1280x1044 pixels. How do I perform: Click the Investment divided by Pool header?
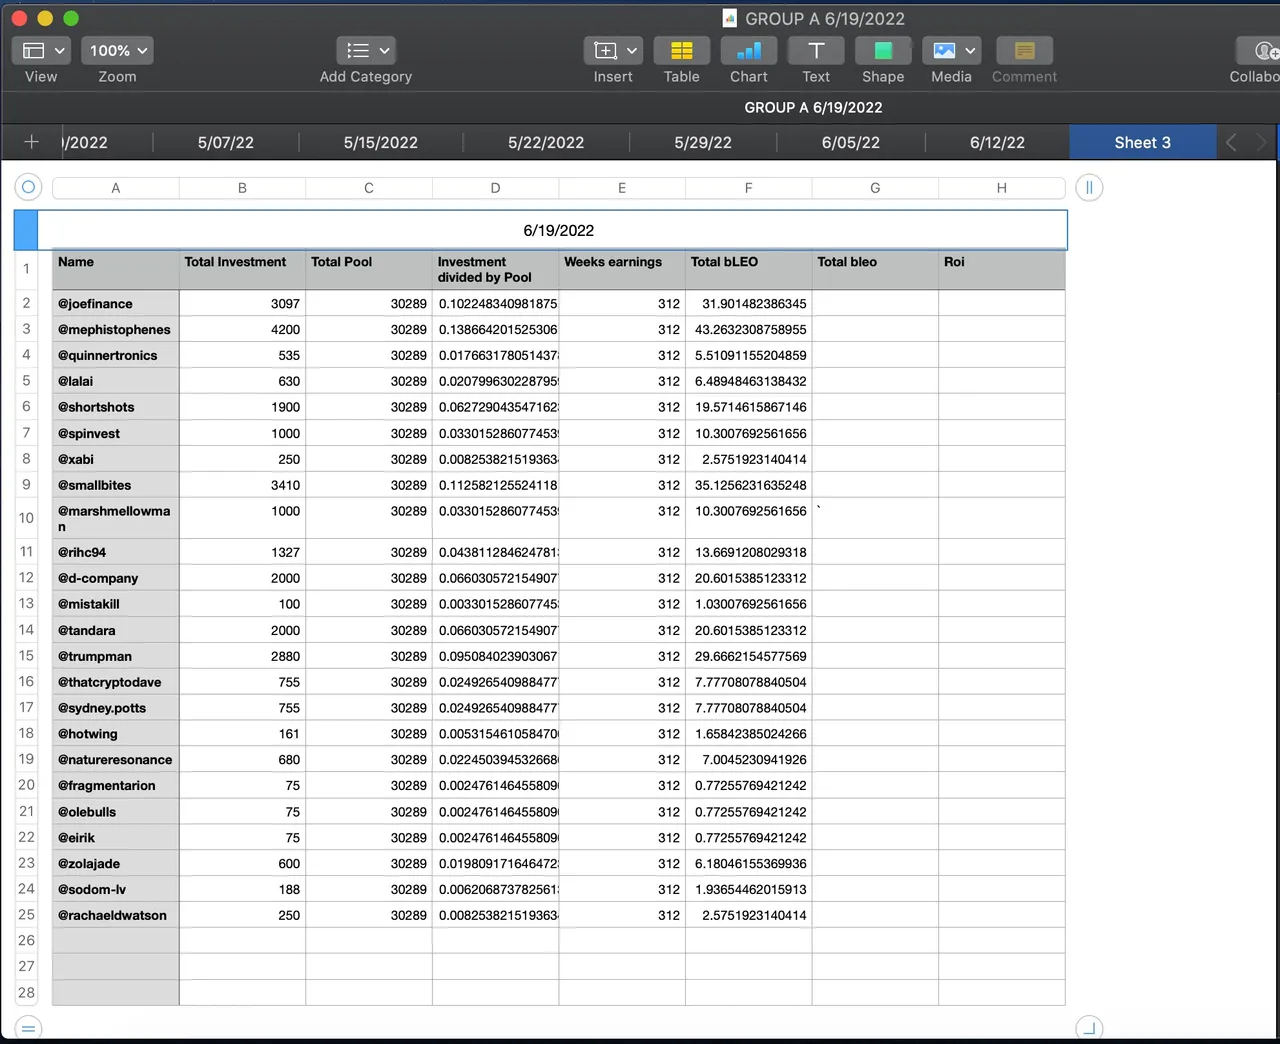click(495, 270)
